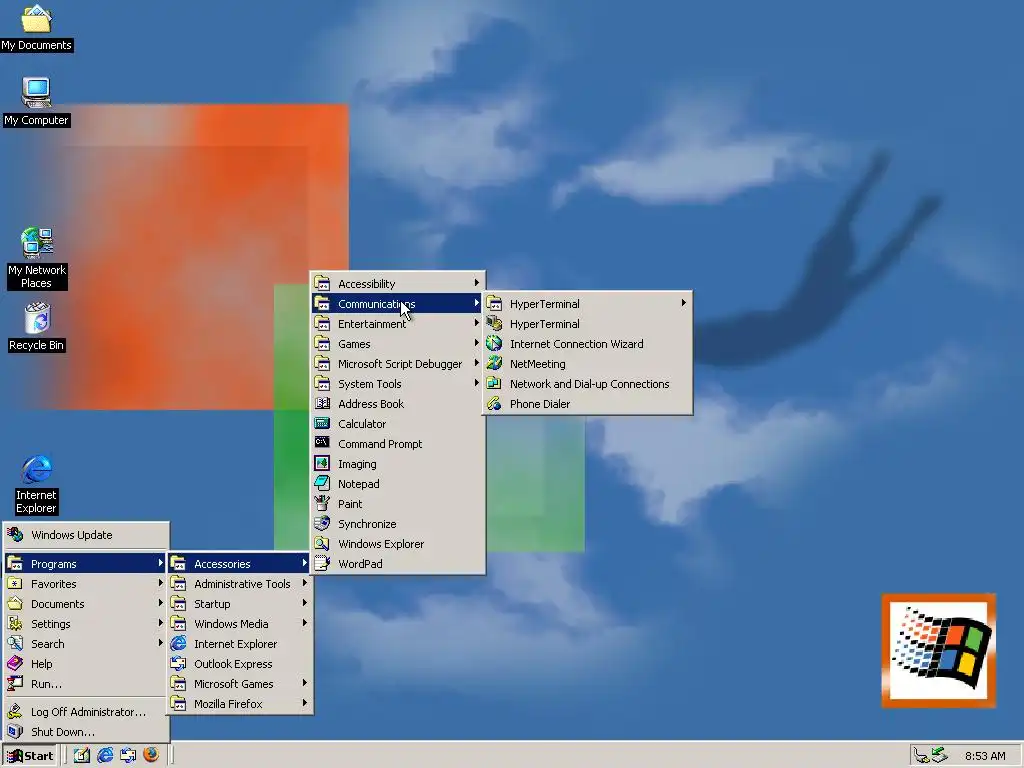Open Startup submenu
The height and width of the screenshot is (768, 1024).
tap(240, 604)
